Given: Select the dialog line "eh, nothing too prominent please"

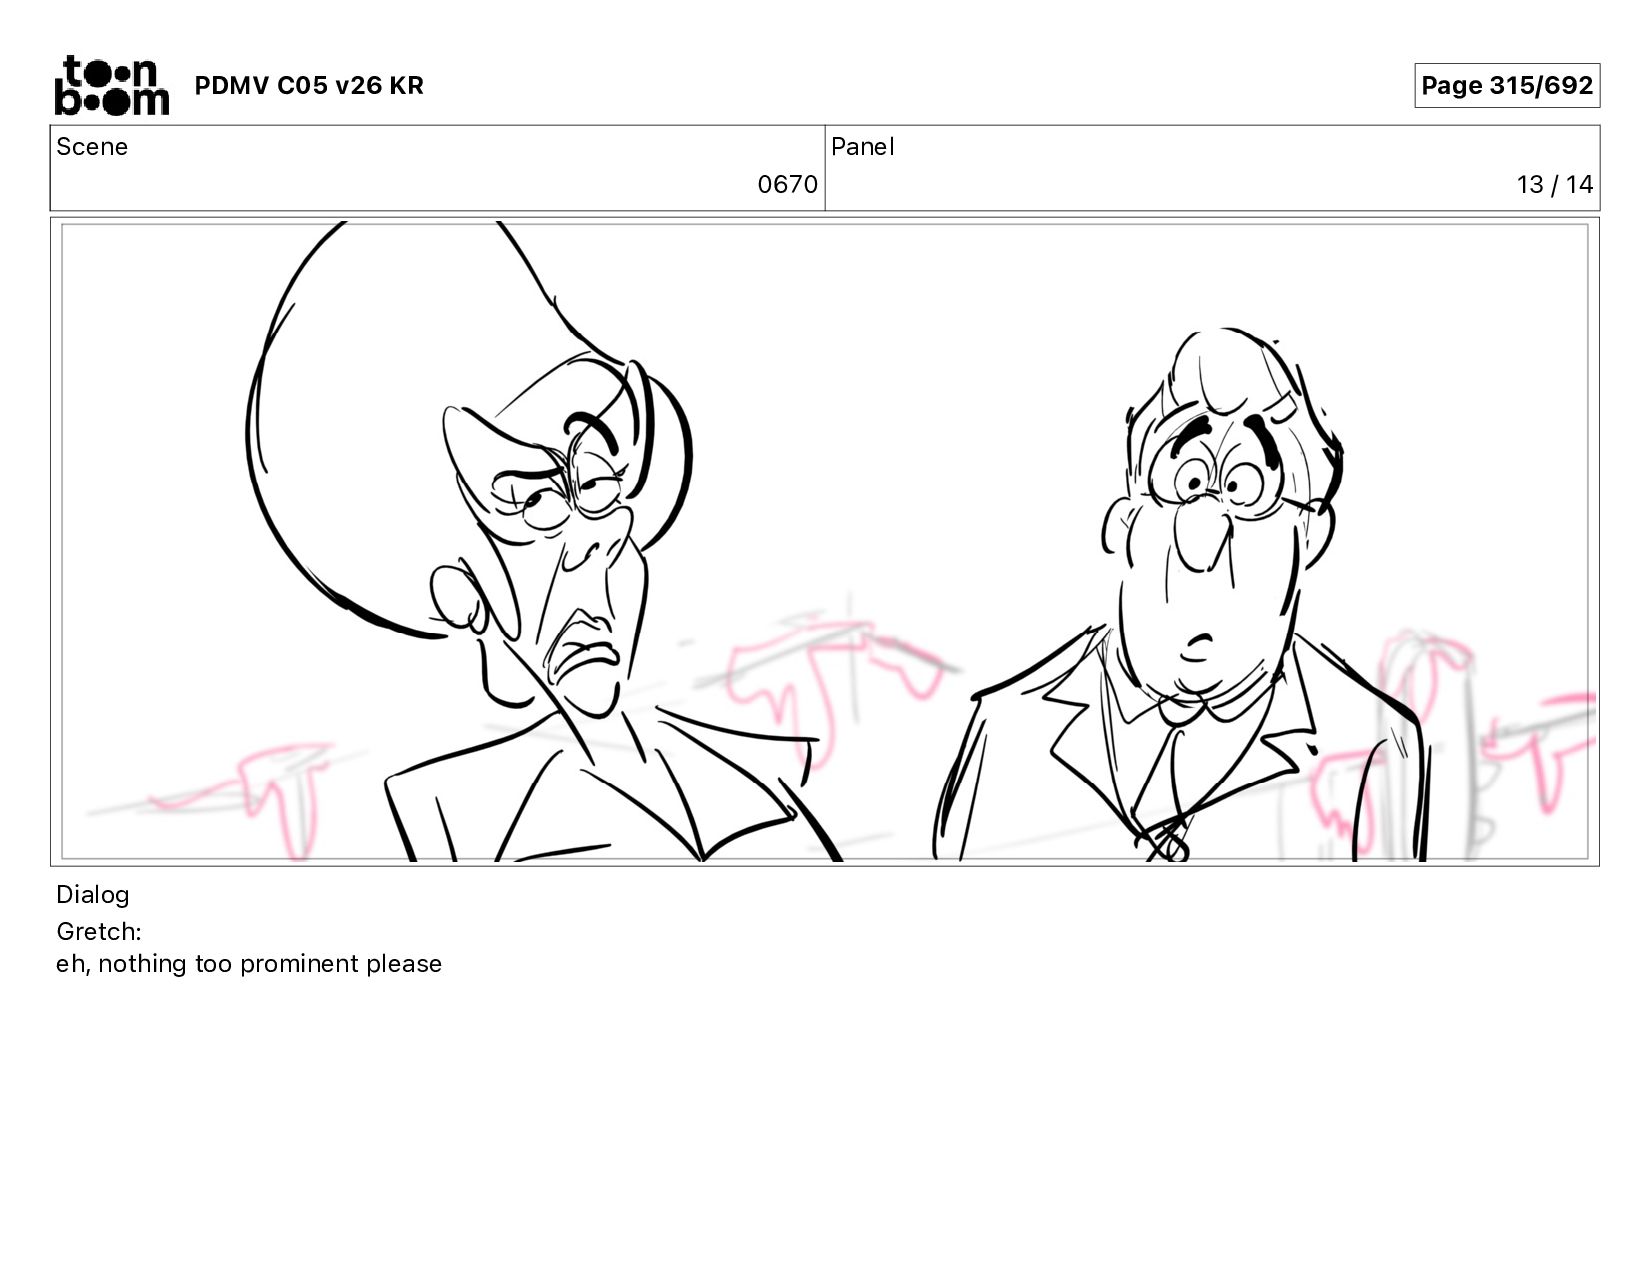Looking at the screenshot, I should point(249,964).
